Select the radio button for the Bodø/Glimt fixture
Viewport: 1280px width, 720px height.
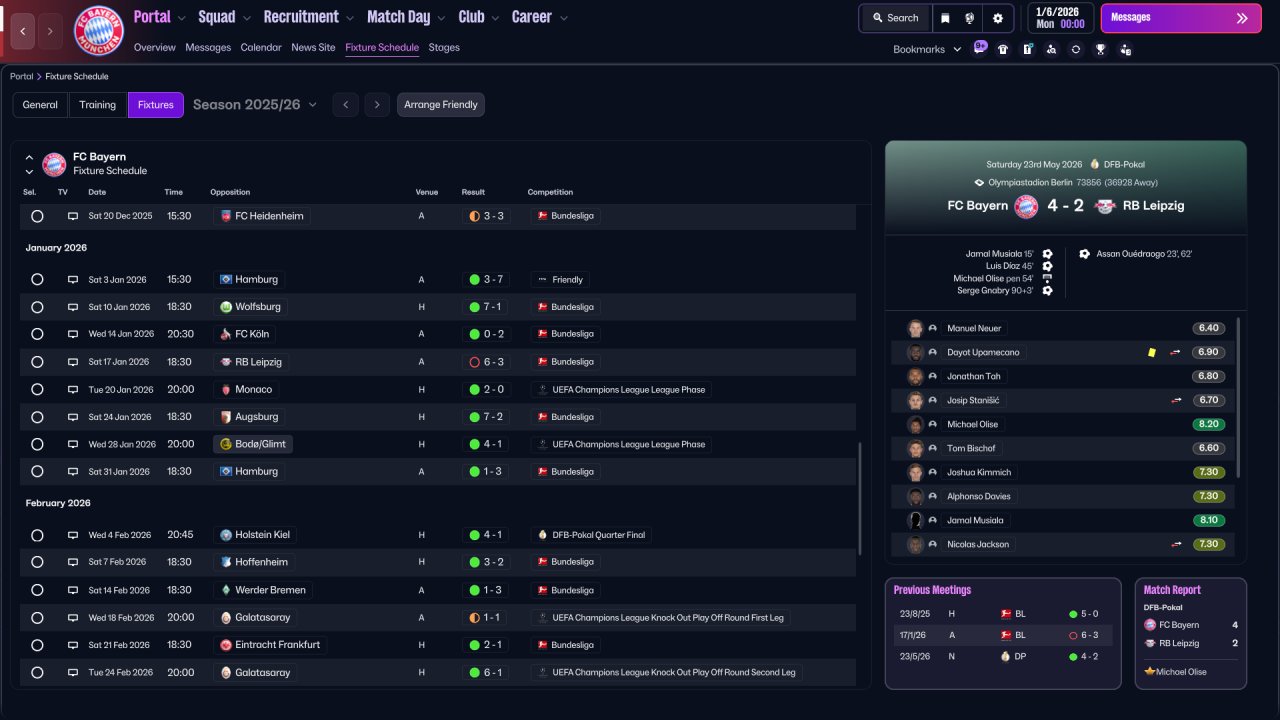pyautogui.click(x=37, y=444)
